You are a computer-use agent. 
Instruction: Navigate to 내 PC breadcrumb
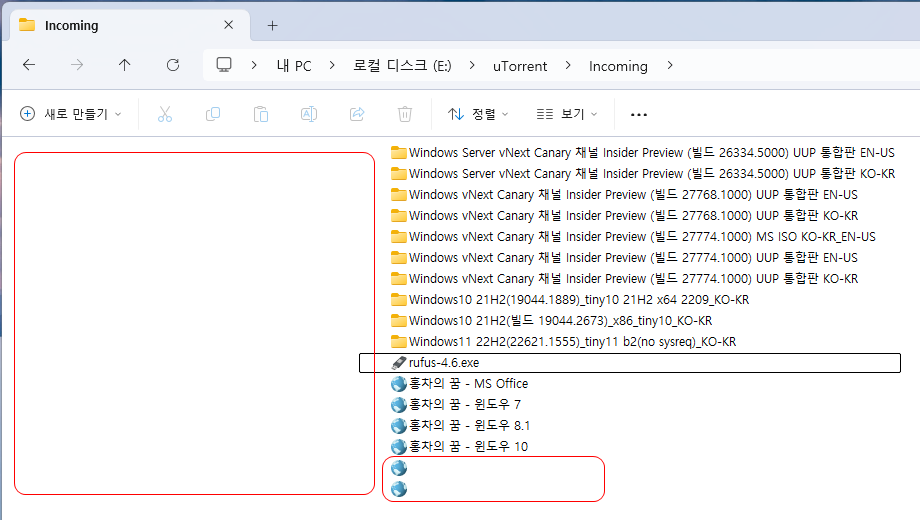tap(294, 66)
